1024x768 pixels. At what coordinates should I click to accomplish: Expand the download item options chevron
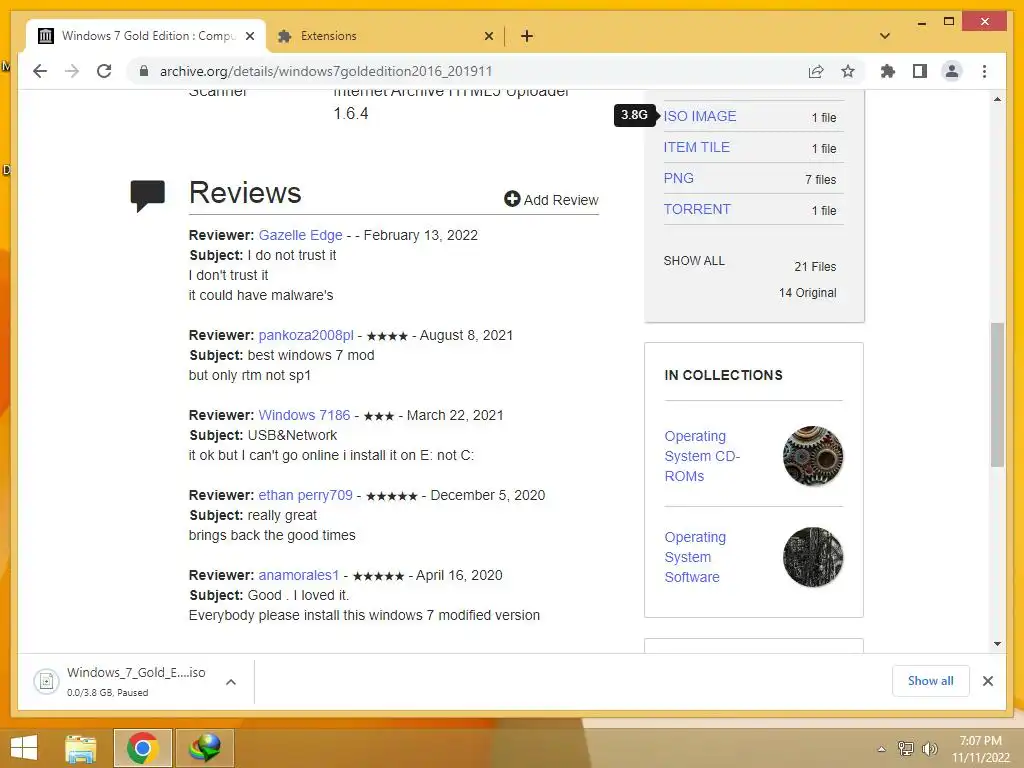pyautogui.click(x=231, y=682)
